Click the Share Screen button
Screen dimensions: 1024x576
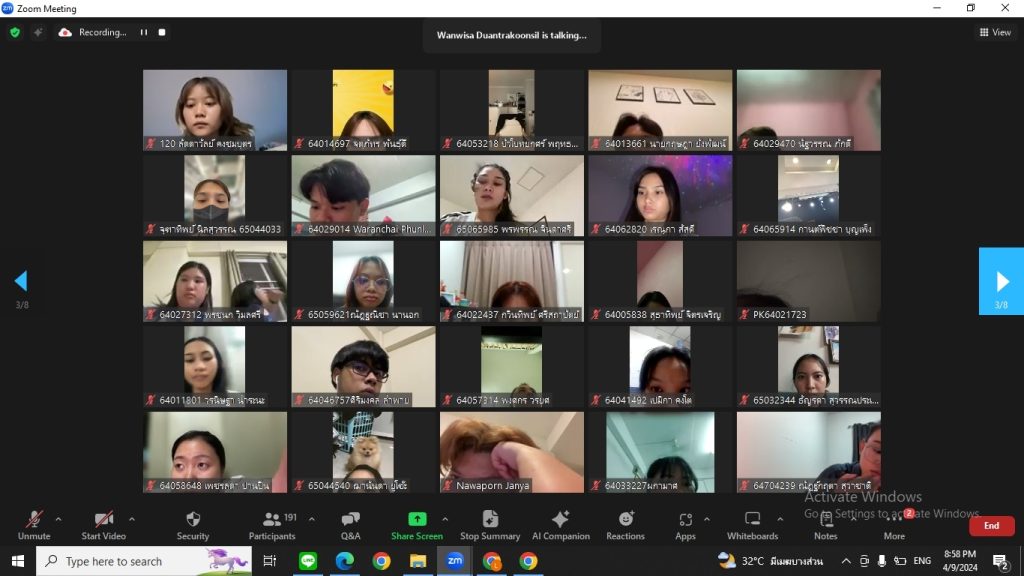pyautogui.click(x=417, y=526)
